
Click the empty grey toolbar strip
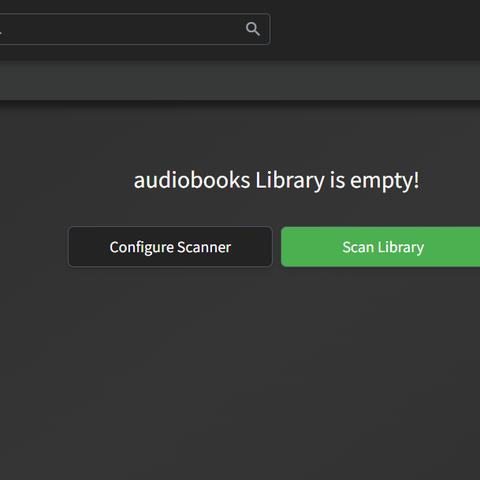pyautogui.click(x=240, y=81)
